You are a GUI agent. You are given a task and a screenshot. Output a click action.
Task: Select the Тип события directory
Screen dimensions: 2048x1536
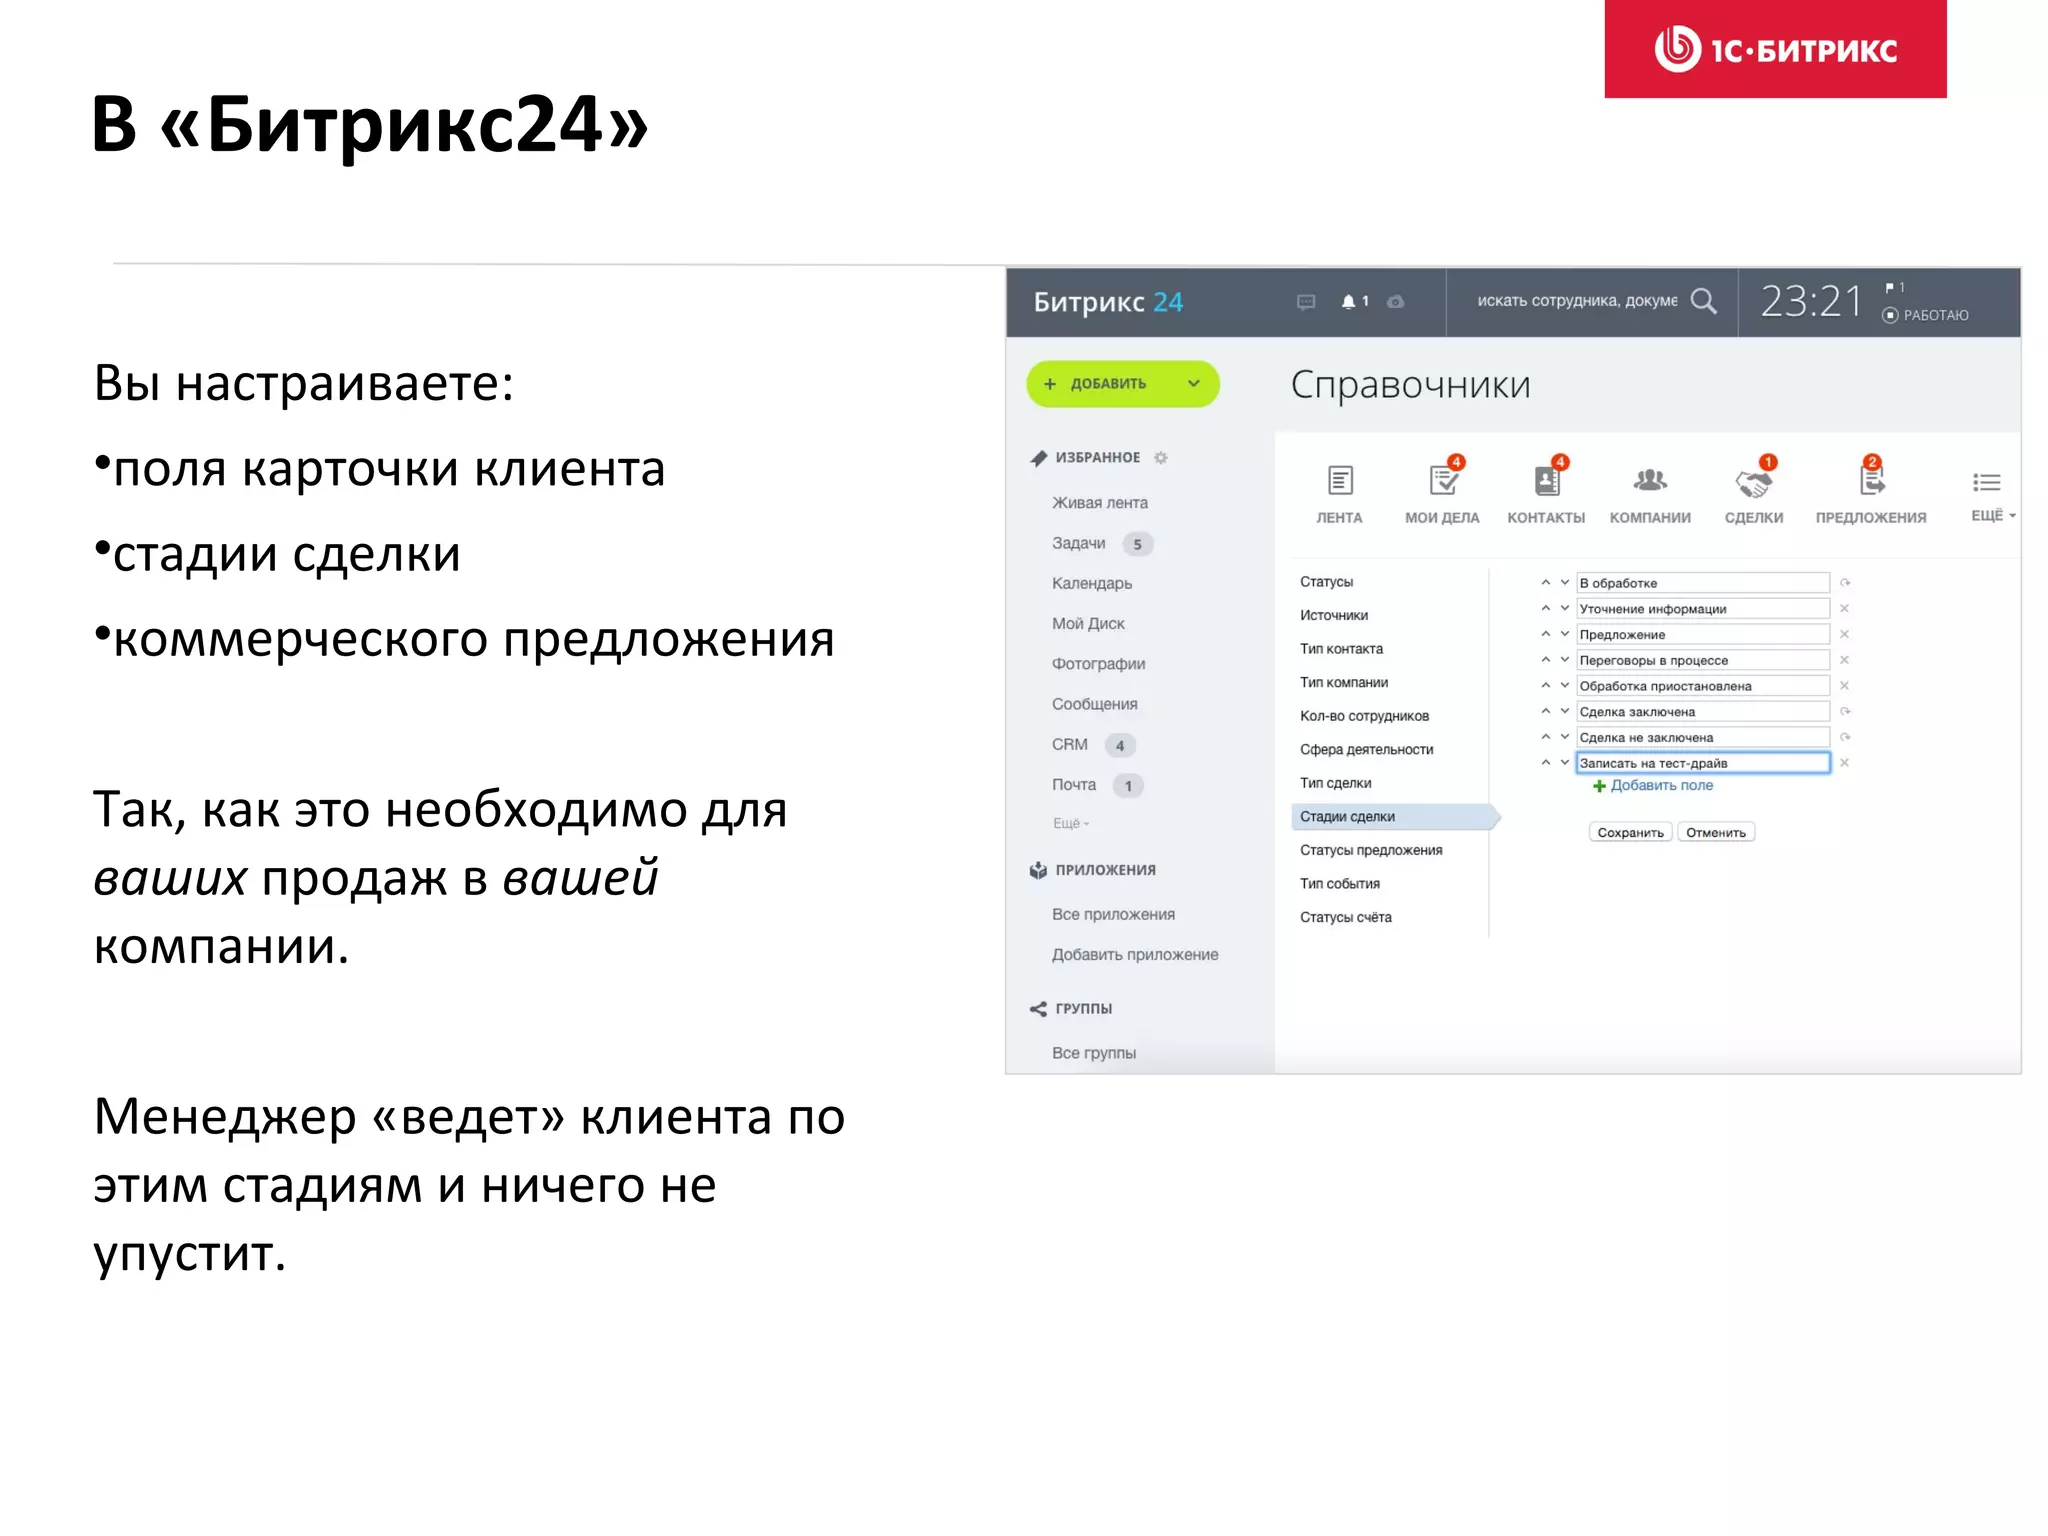tap(1339, 884)
